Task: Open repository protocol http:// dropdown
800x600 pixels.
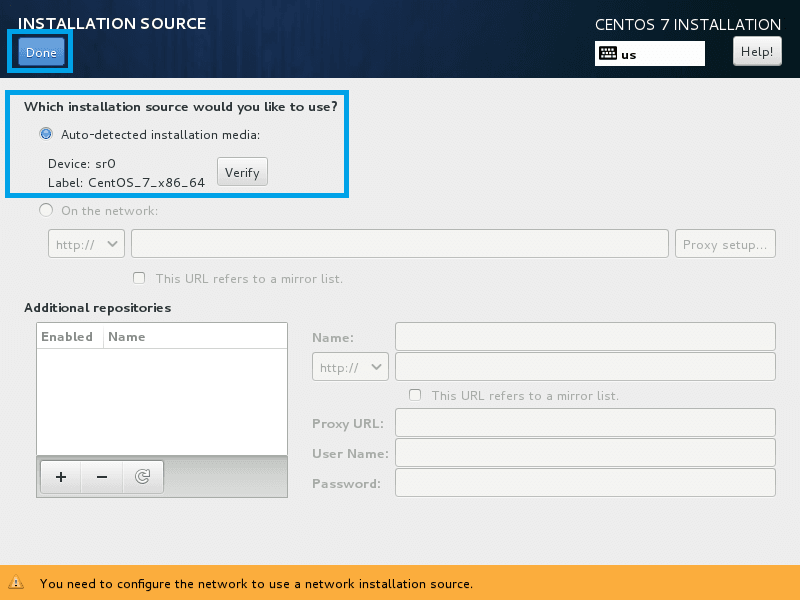Action: 351,367
